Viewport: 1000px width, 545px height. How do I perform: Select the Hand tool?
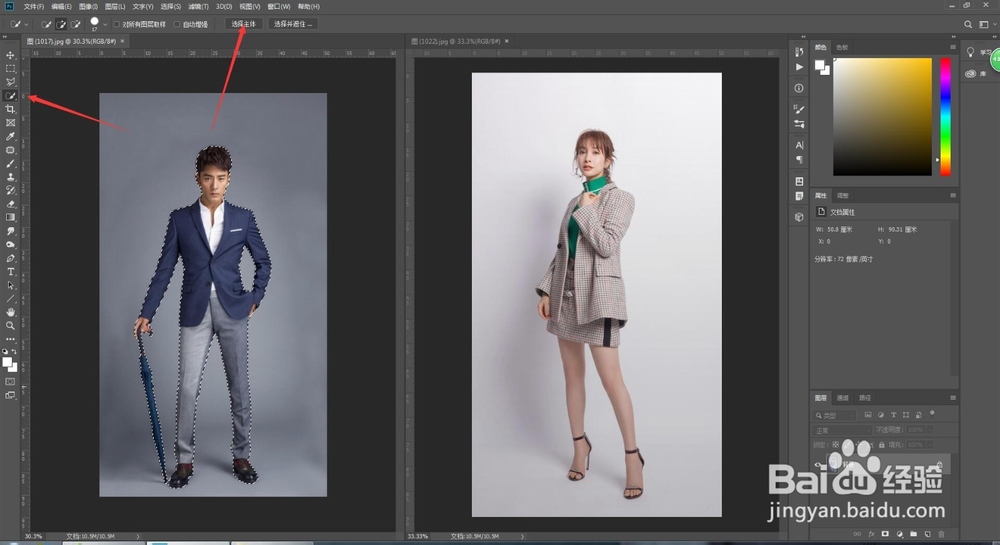coord(10,312)
